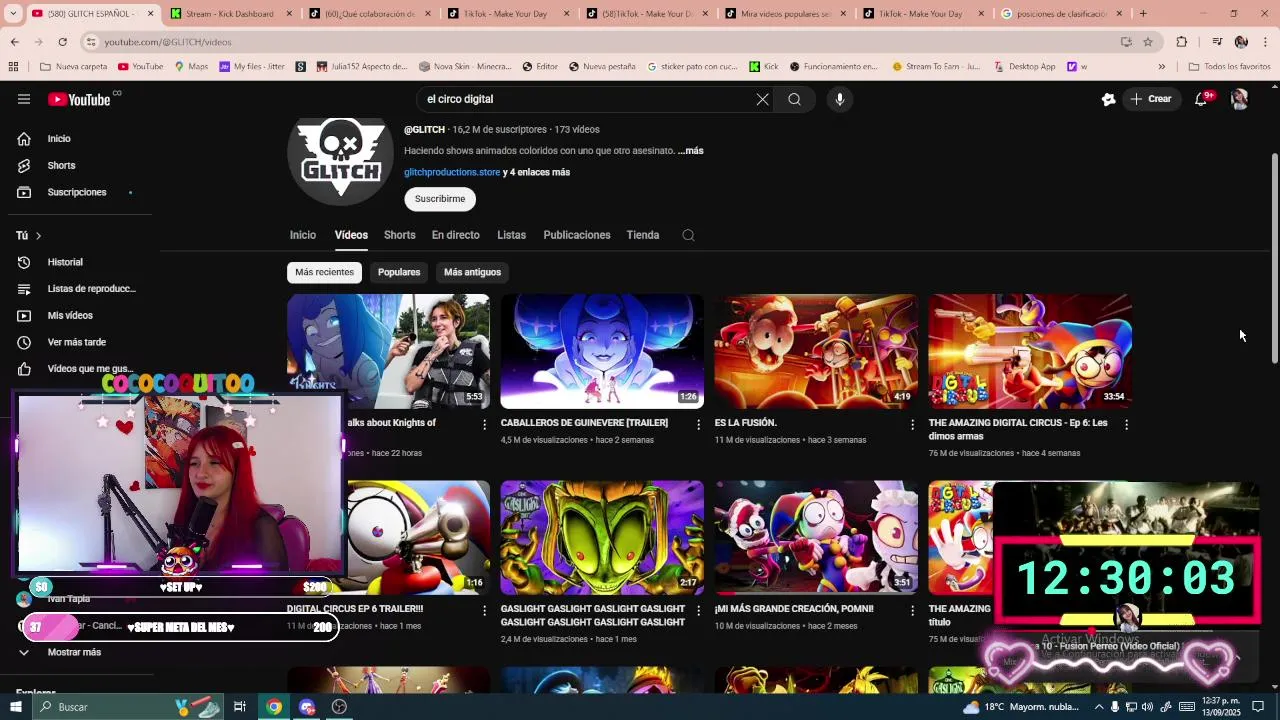Open options menu for Ep 6 Les dimos armas

1126,424
